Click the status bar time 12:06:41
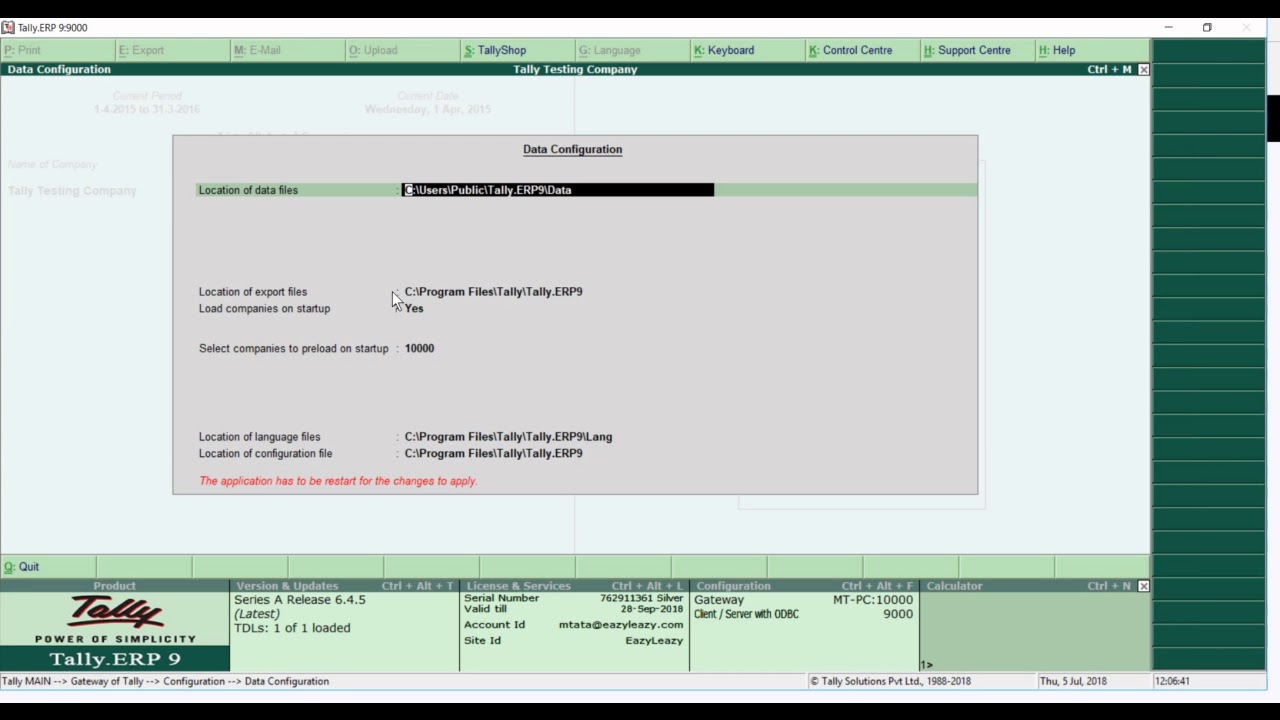Image resolution: width=1280 pixels, height=720 pixels. pyautogui.click(x=1172, y=681)
